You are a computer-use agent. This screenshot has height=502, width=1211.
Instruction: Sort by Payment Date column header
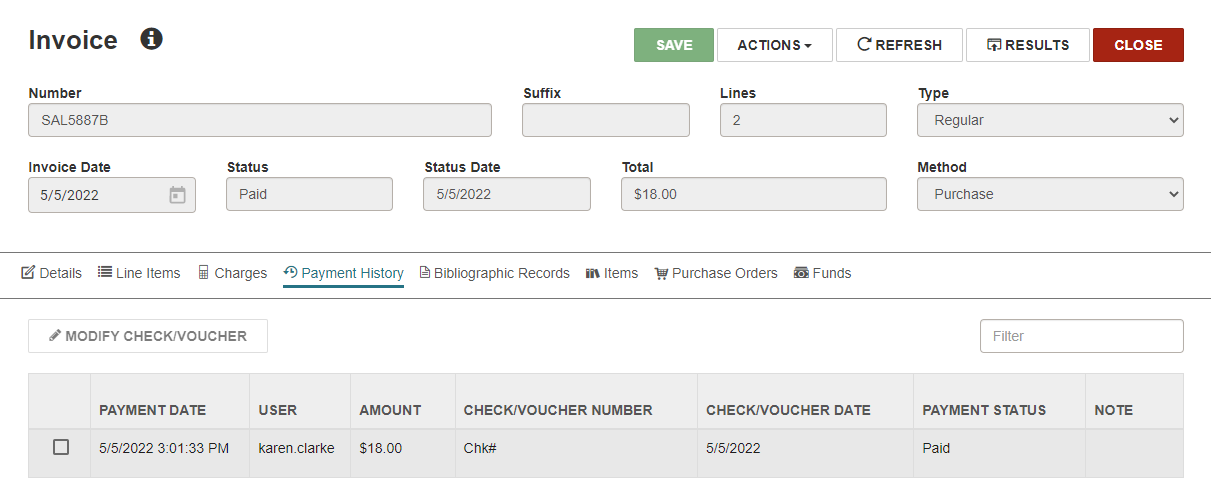[153, 410]
